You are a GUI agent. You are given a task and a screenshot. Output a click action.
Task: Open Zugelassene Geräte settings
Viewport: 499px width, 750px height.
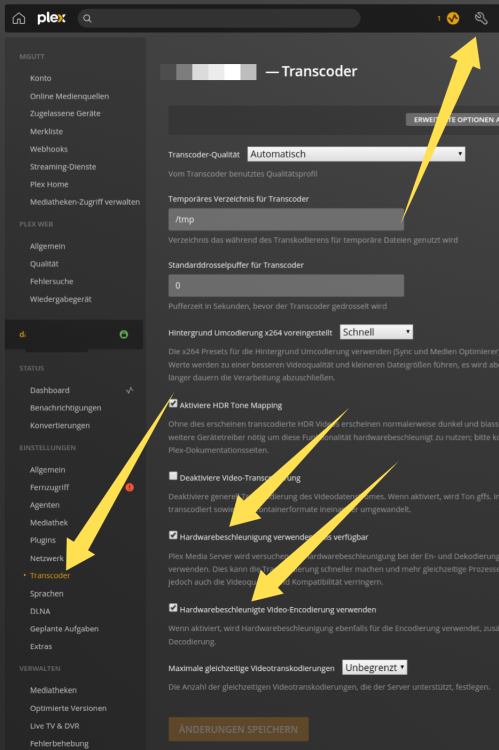(65, 113)
